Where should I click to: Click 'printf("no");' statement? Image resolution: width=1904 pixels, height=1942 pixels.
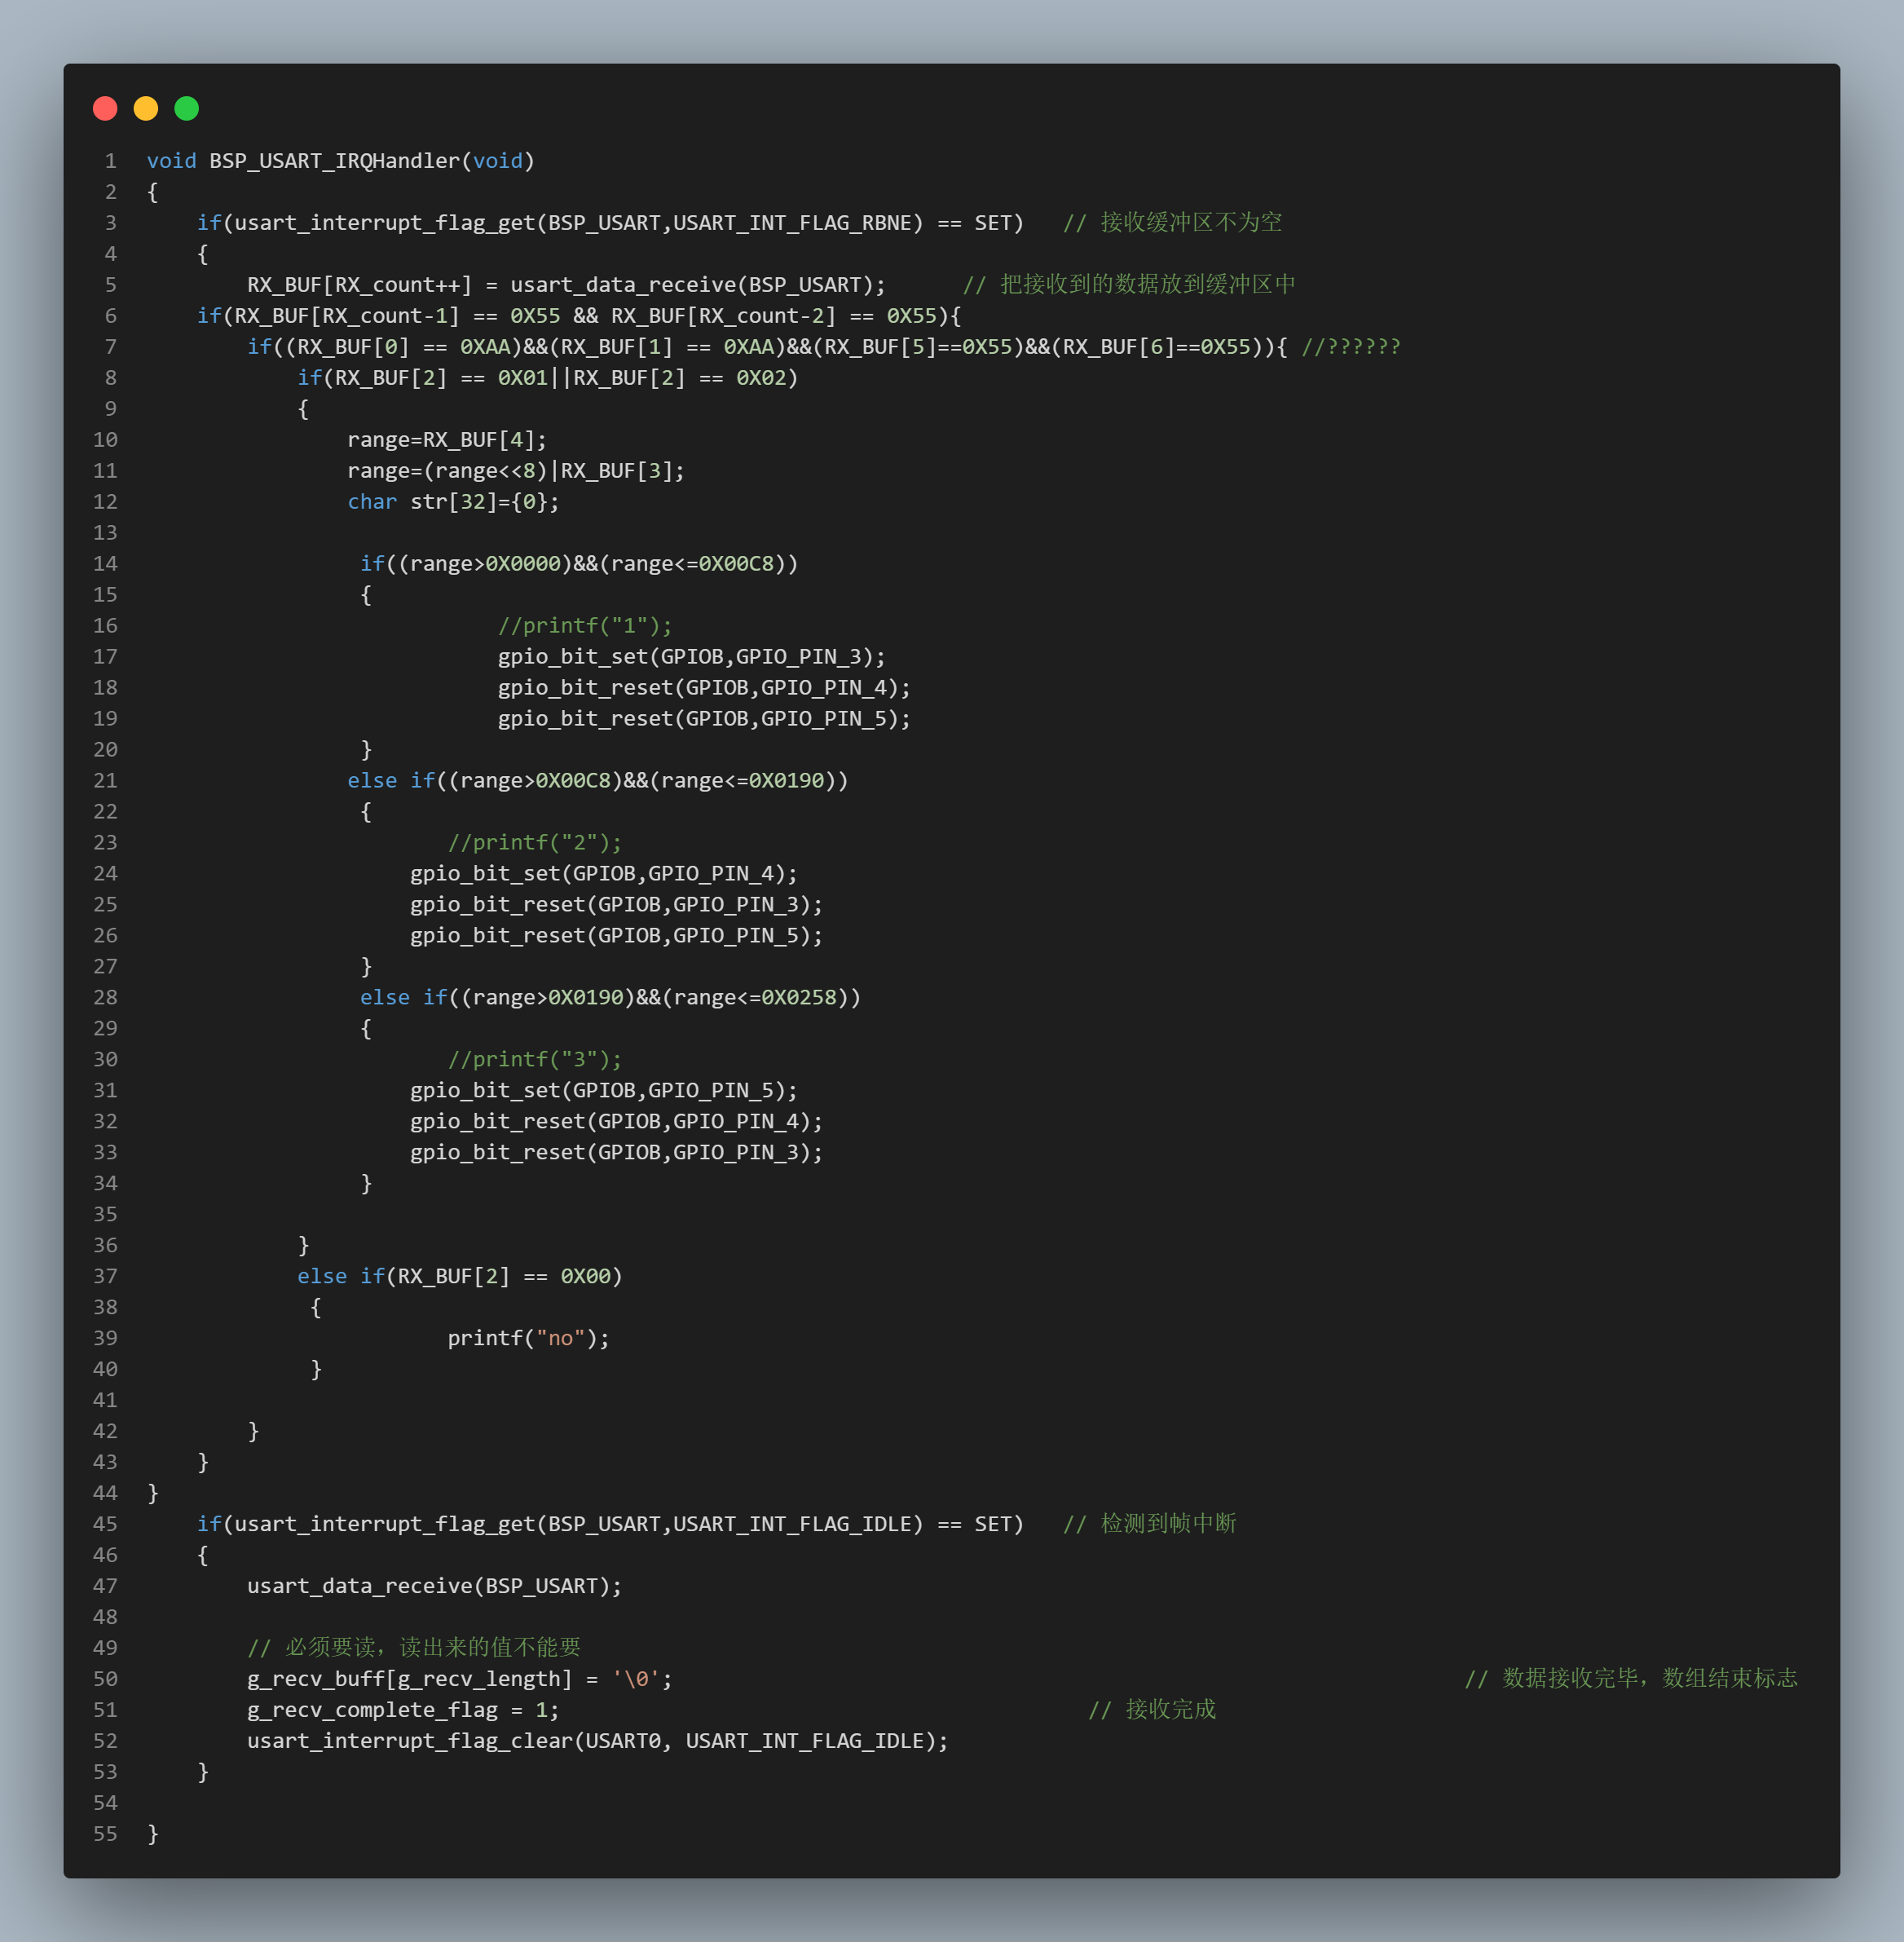529,1339
